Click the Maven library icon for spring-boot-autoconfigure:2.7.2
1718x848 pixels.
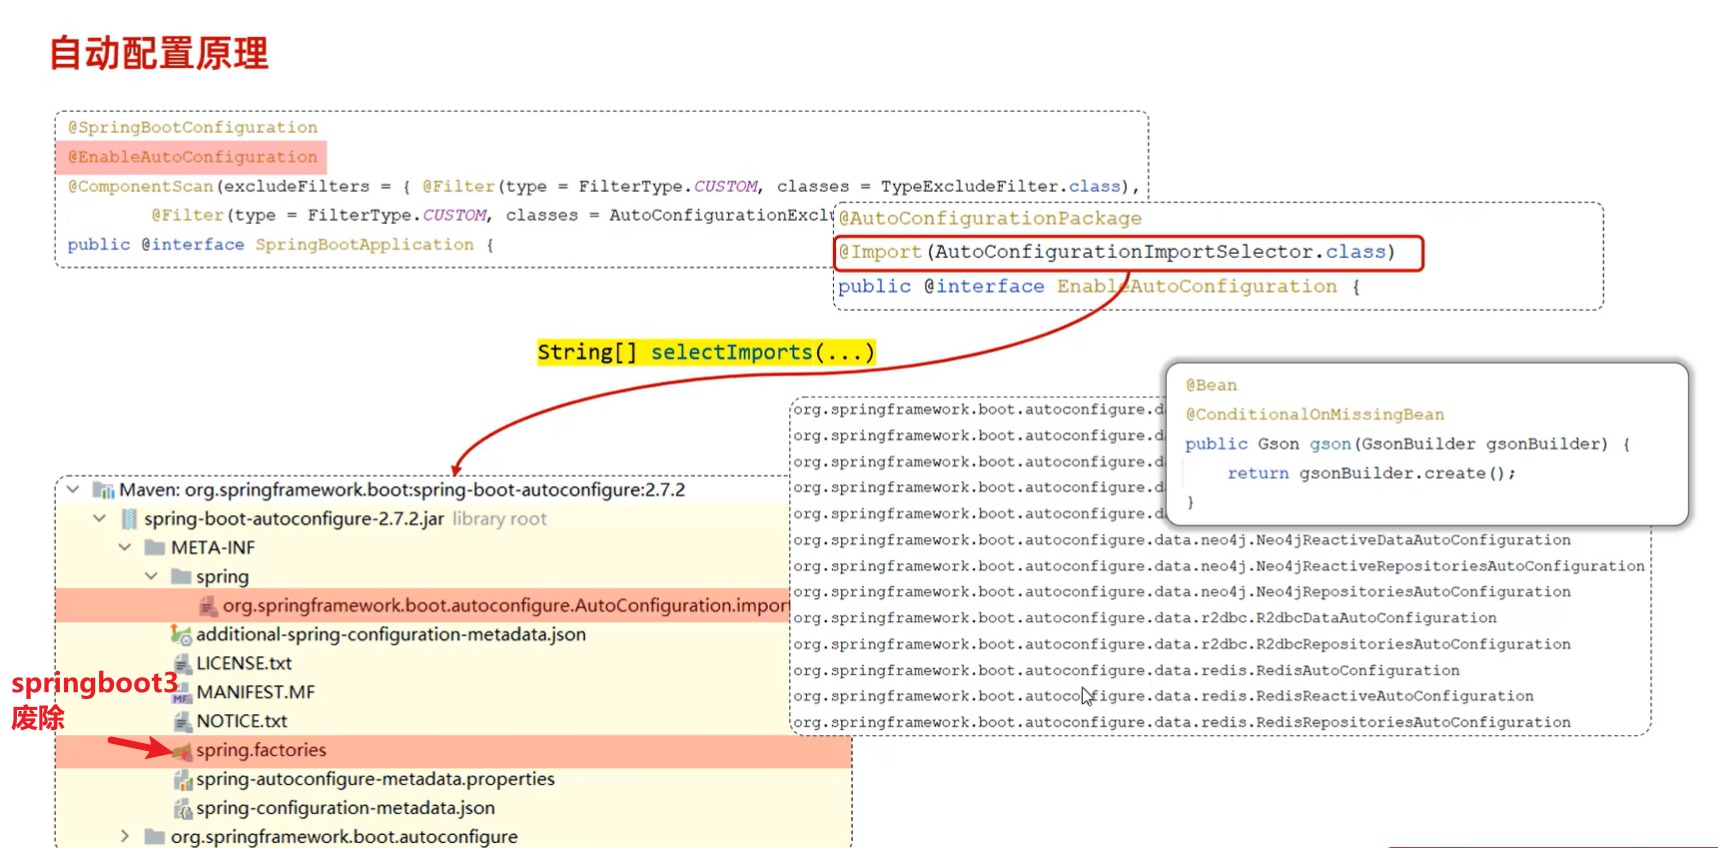pos(103,490)
